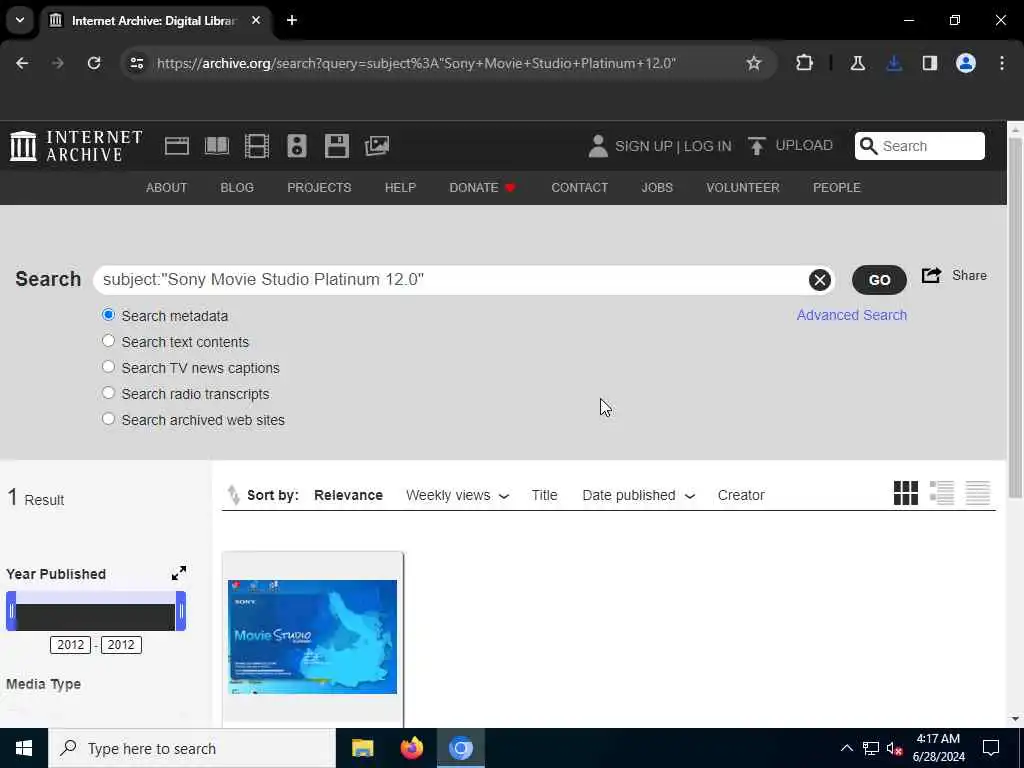Bookmark this page with star icon

point(754,63)
